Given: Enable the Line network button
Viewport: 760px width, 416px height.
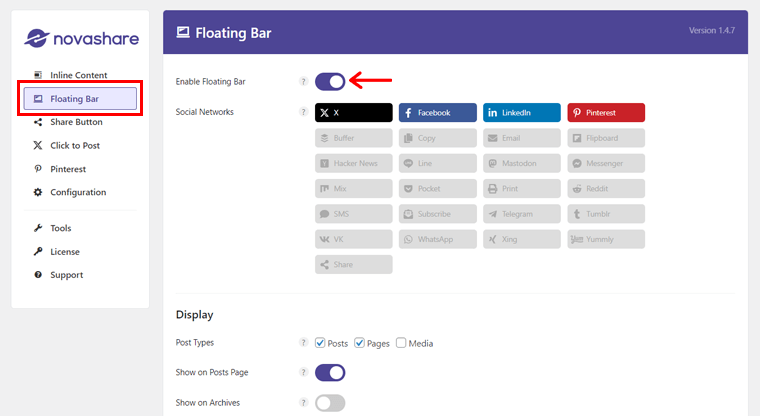Looking at the screenshot, I should (438, 163).
